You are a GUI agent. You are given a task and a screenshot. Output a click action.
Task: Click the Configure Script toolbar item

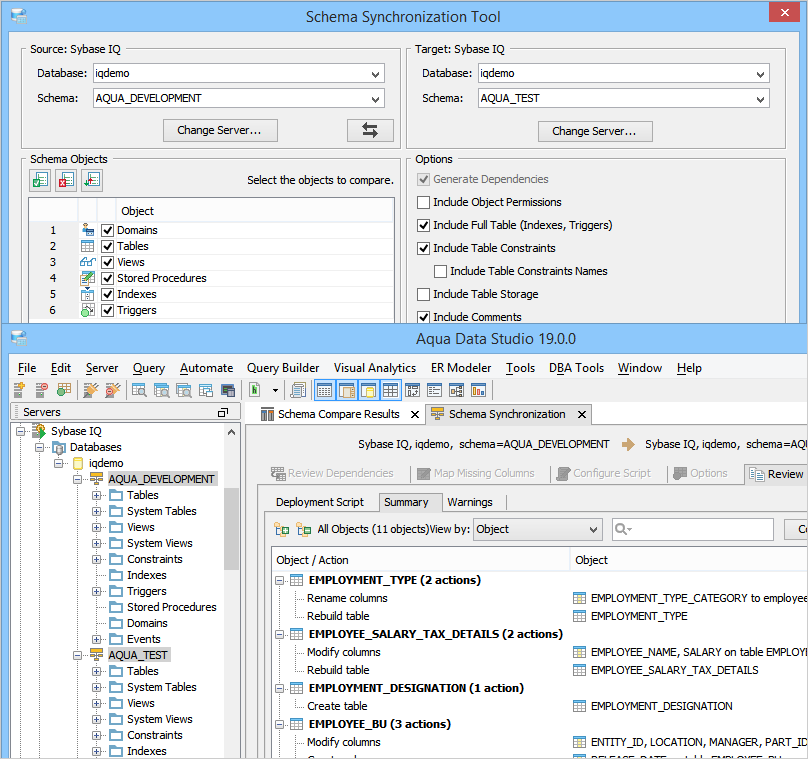pyautogui.click(x=603, y=473)
